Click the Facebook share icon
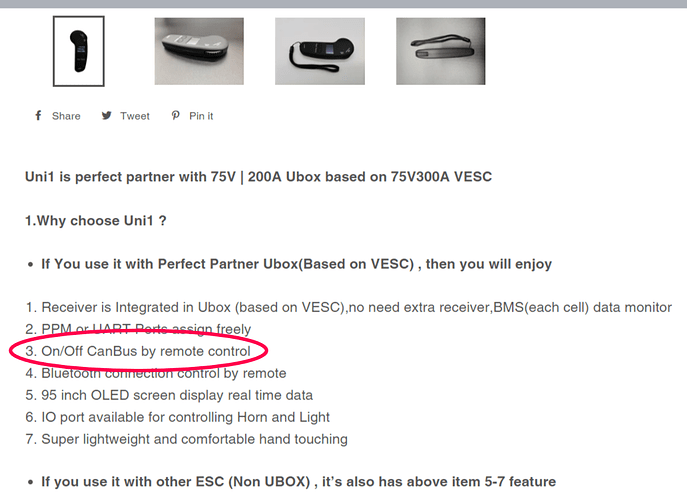This screenshot has width=687, height=500. coord(38,116)
